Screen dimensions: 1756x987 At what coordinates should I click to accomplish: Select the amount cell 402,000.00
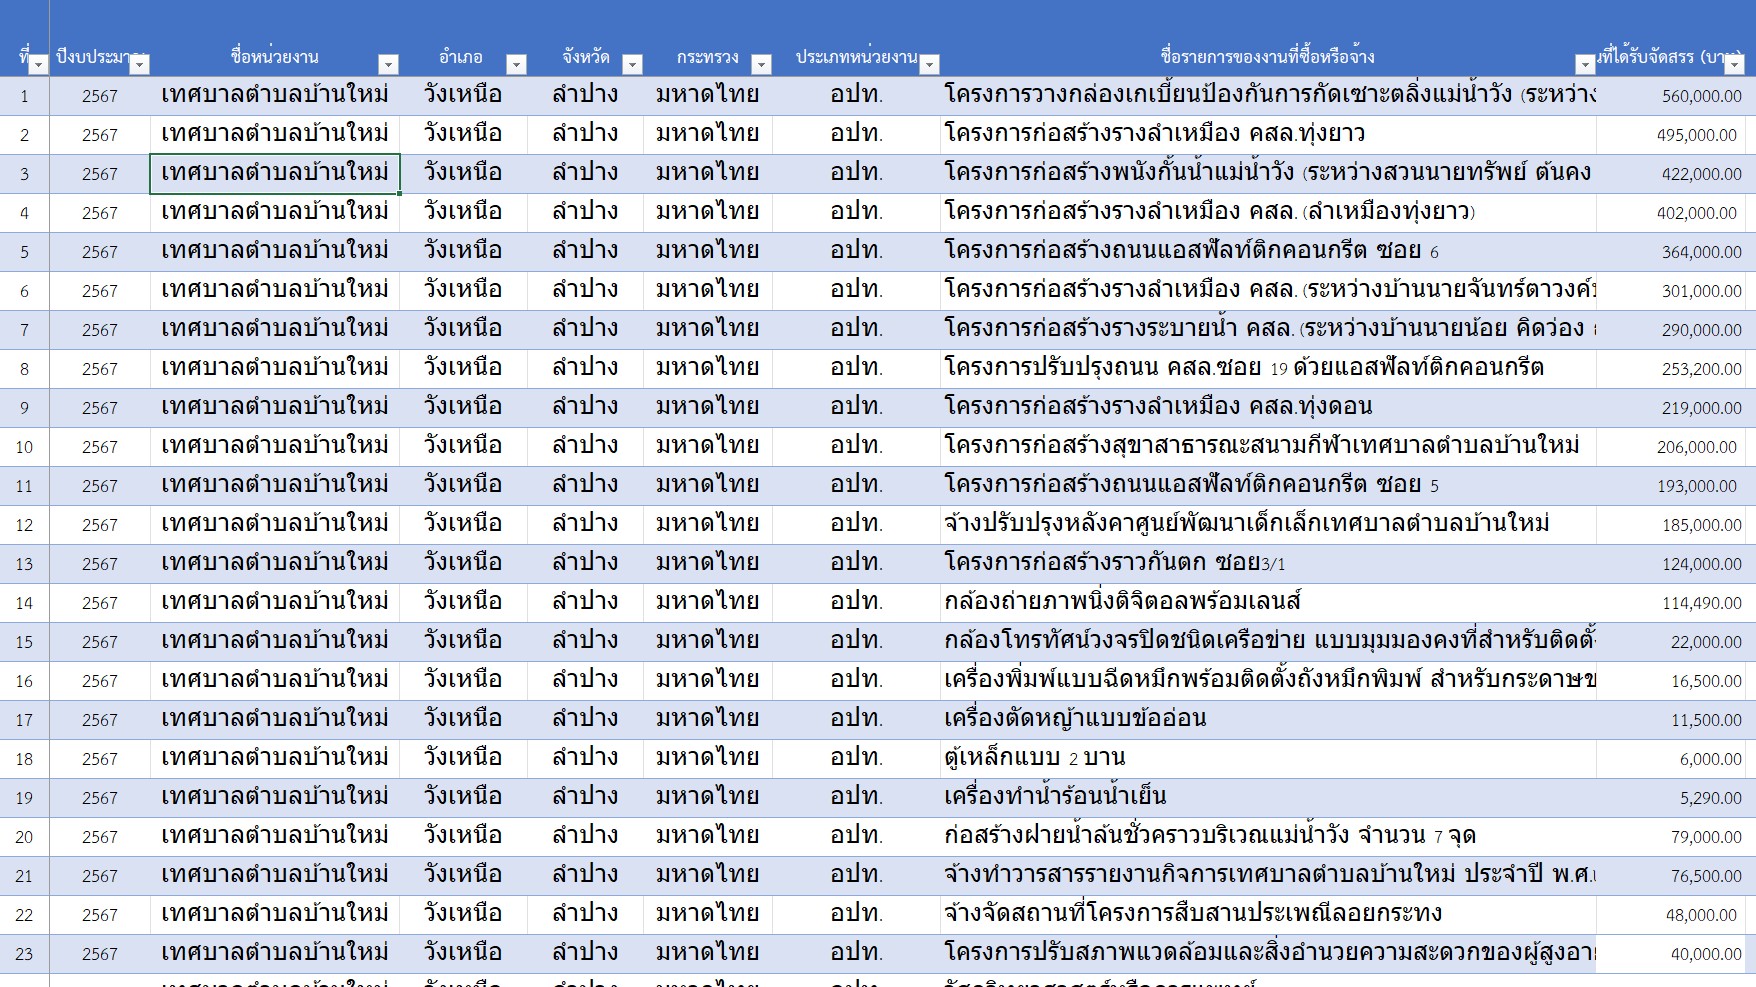[x=1671, y=213]
